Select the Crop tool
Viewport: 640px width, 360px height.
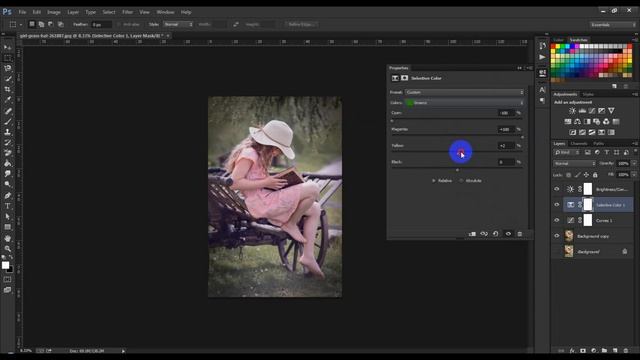[7, 89]
